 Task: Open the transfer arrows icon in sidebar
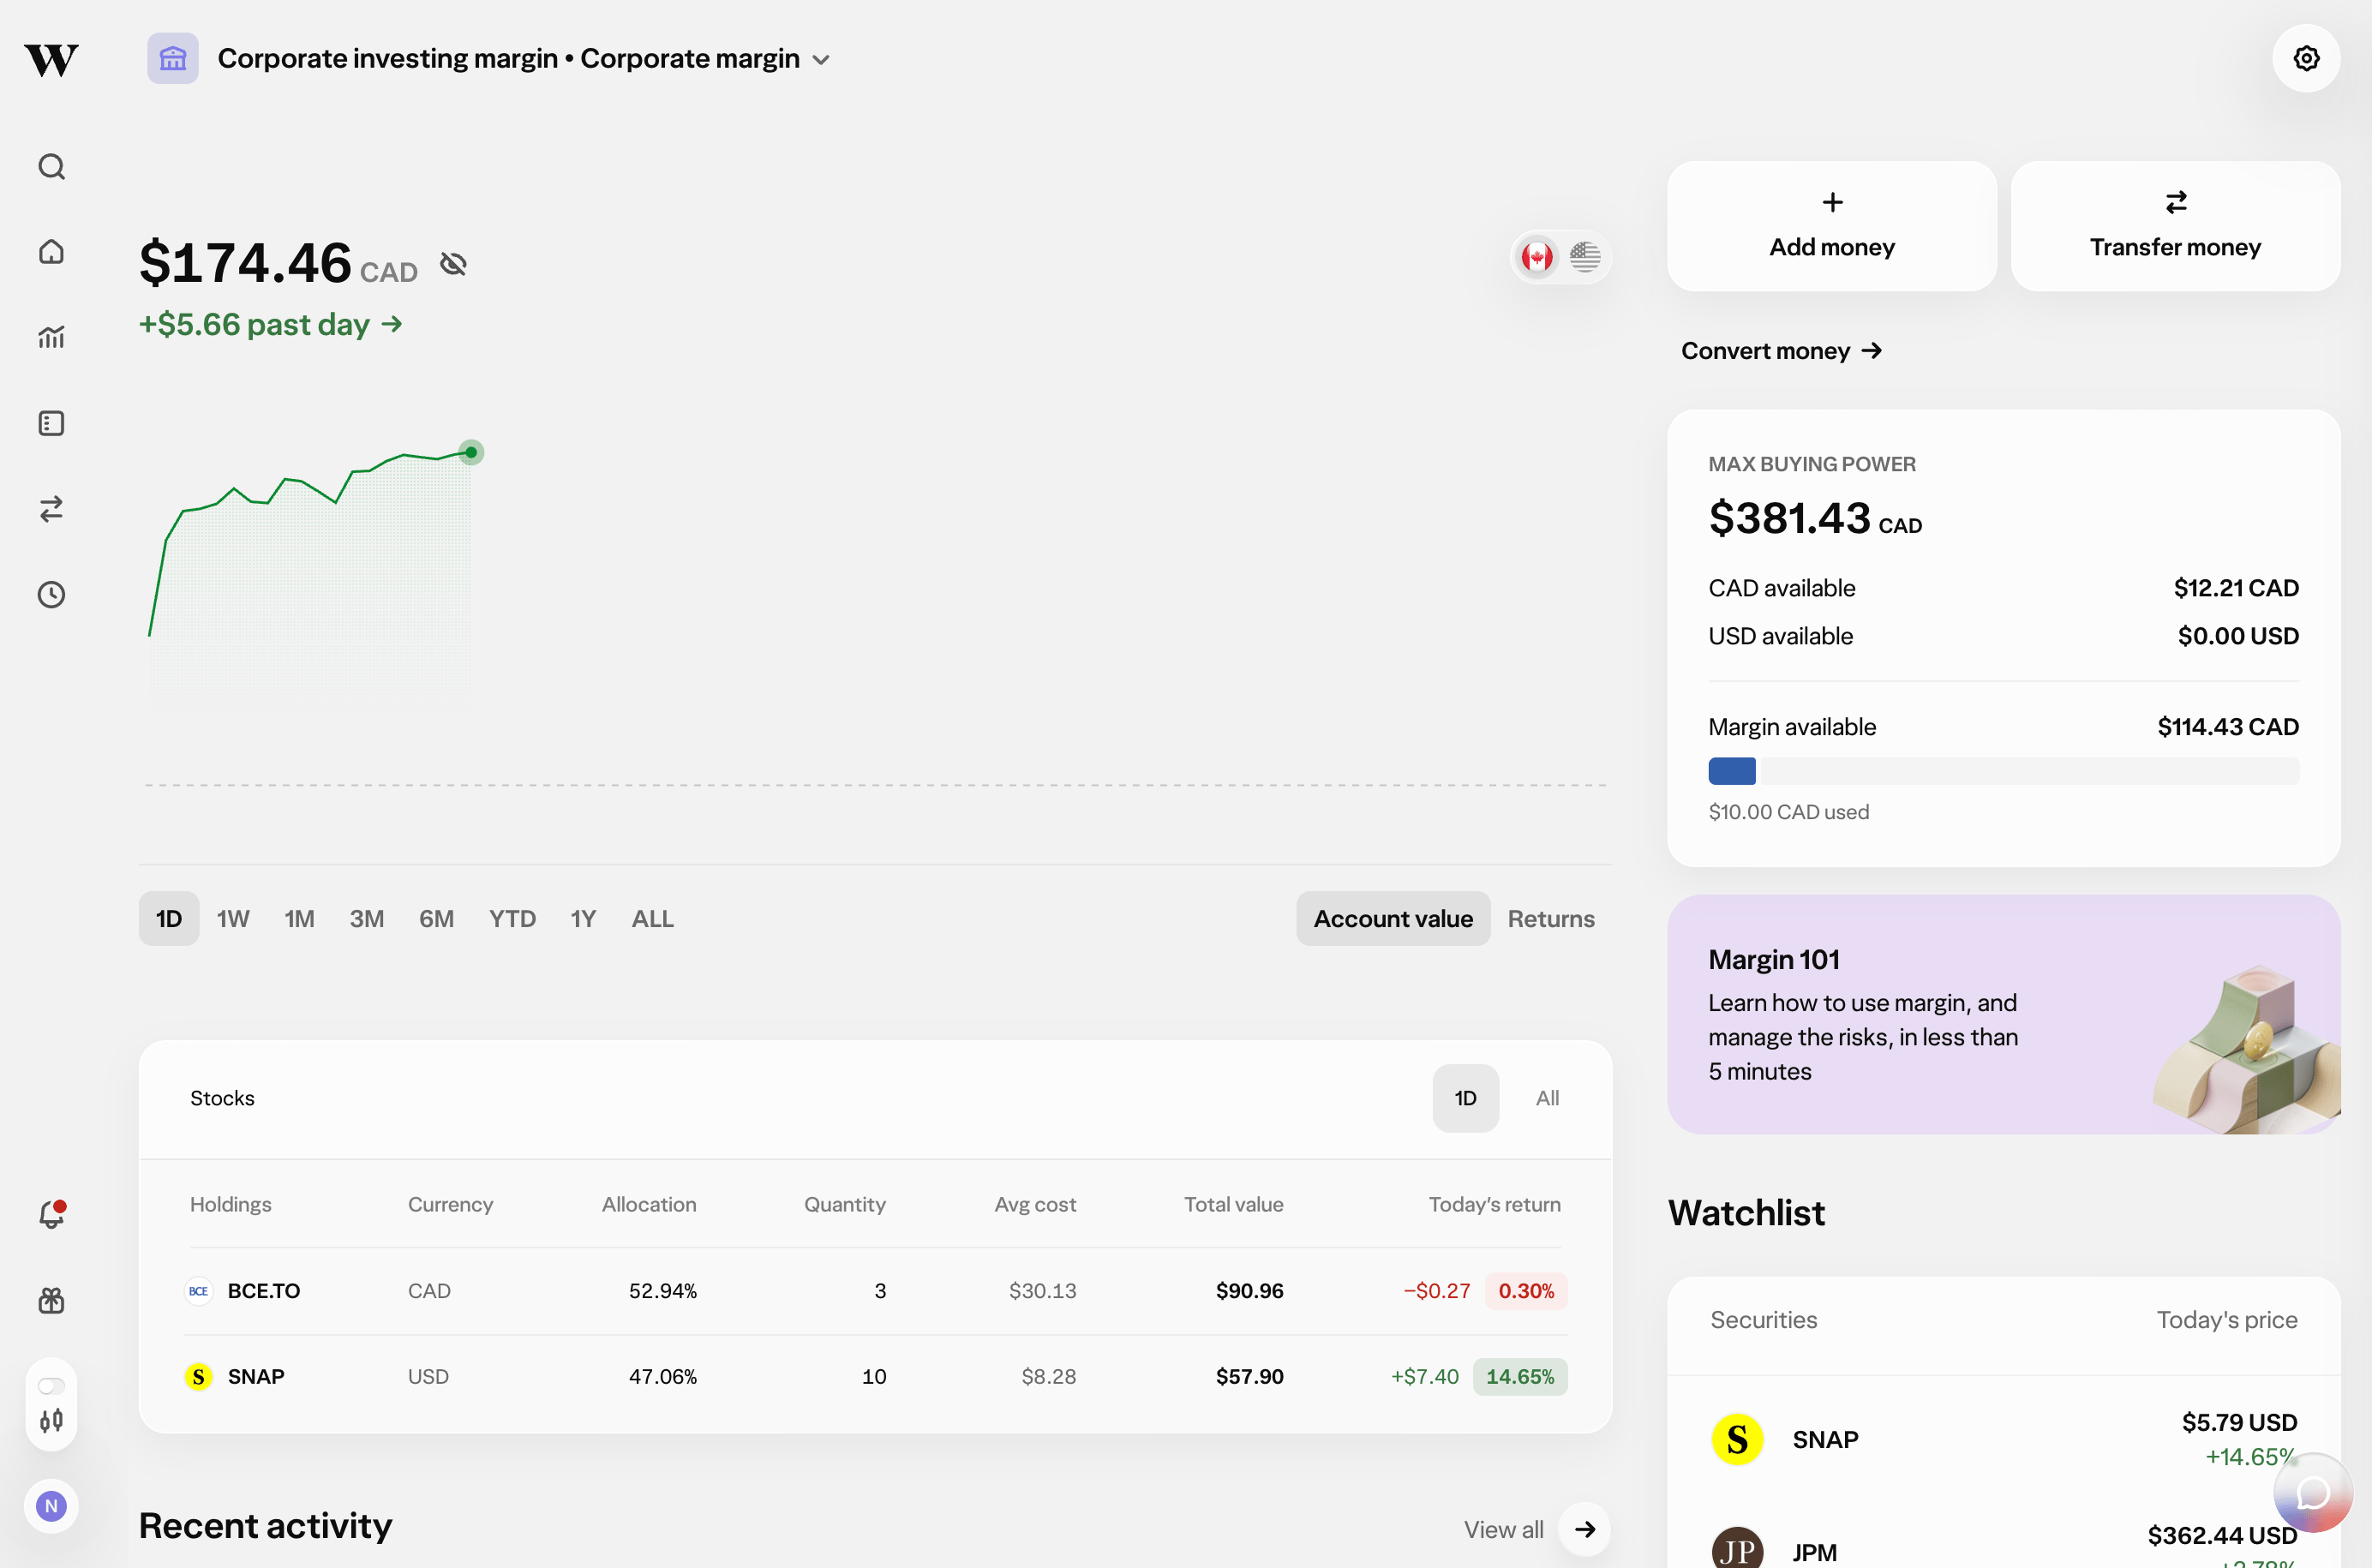coord(51,509)
